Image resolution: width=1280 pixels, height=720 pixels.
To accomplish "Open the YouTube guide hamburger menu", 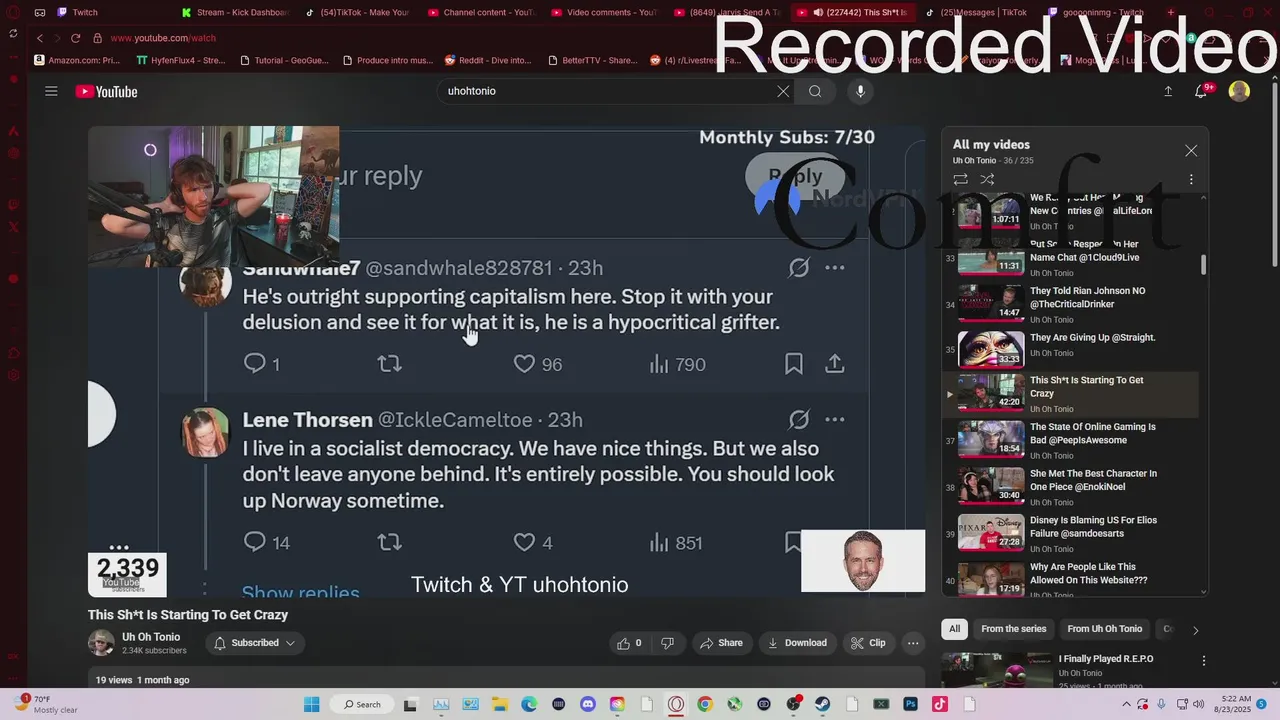I will 51,91.
